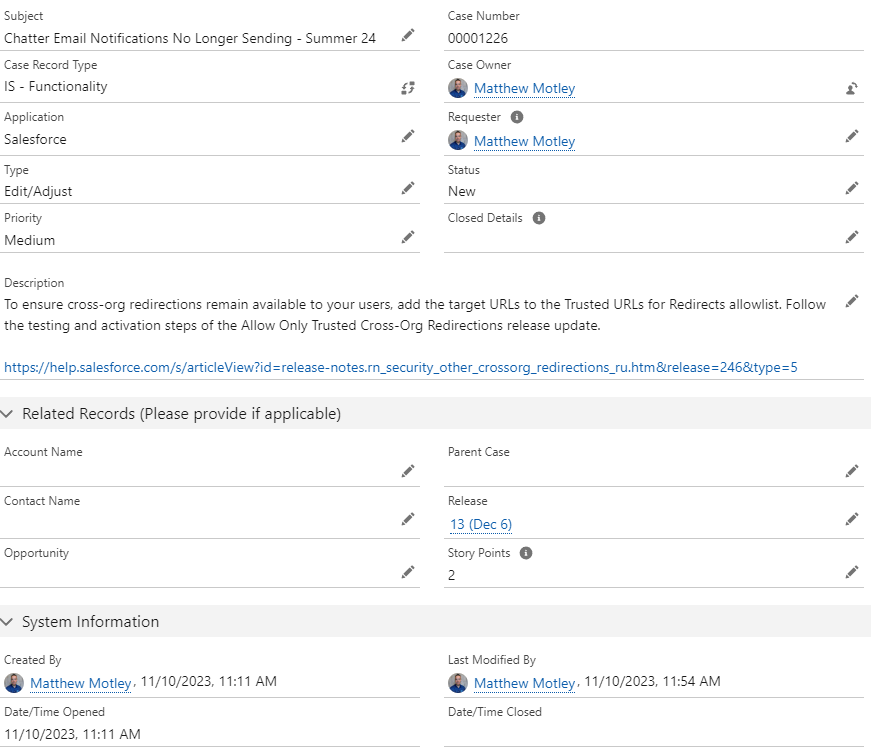
Task: Click the Requester info help icon
Action: (x=517, y=117)
